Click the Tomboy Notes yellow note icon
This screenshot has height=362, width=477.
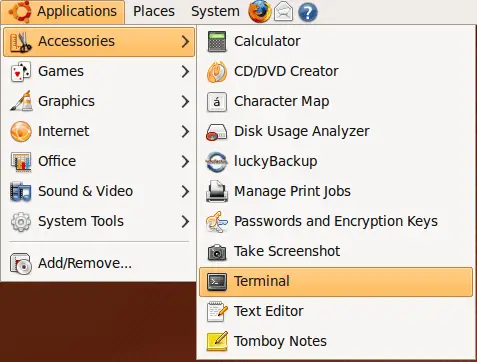217,341
